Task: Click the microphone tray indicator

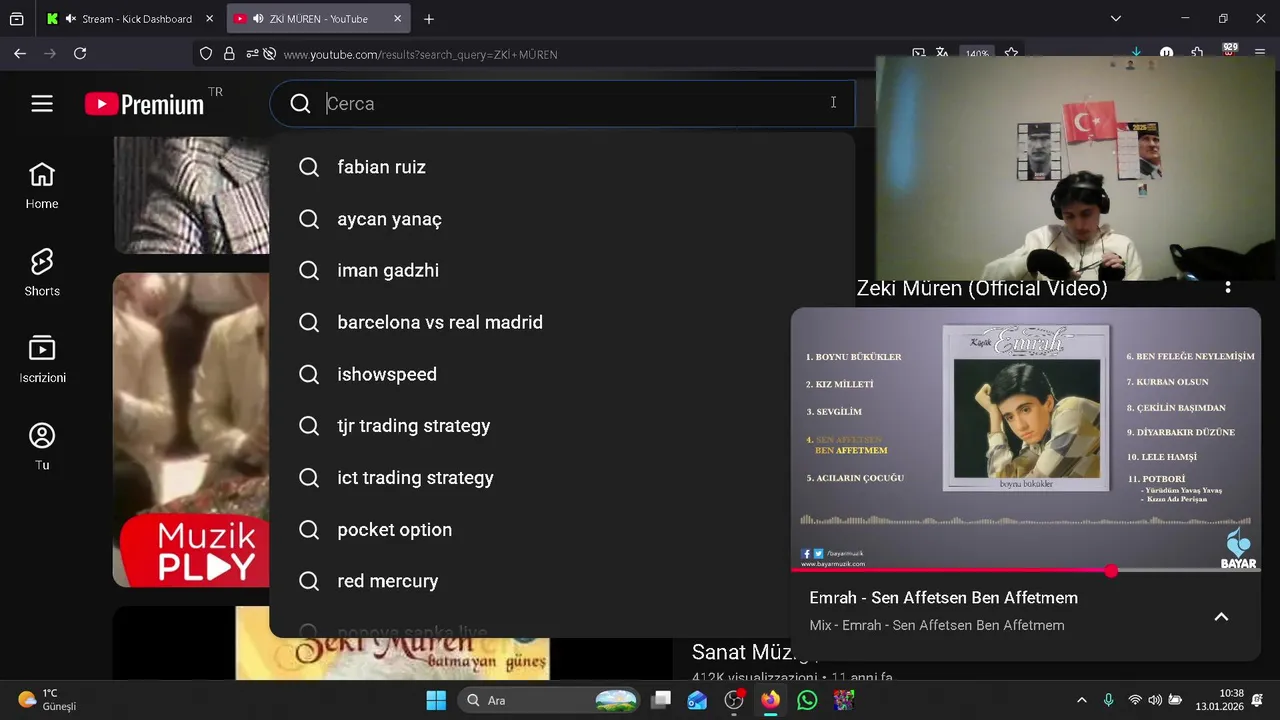Action: [1108, 700]
